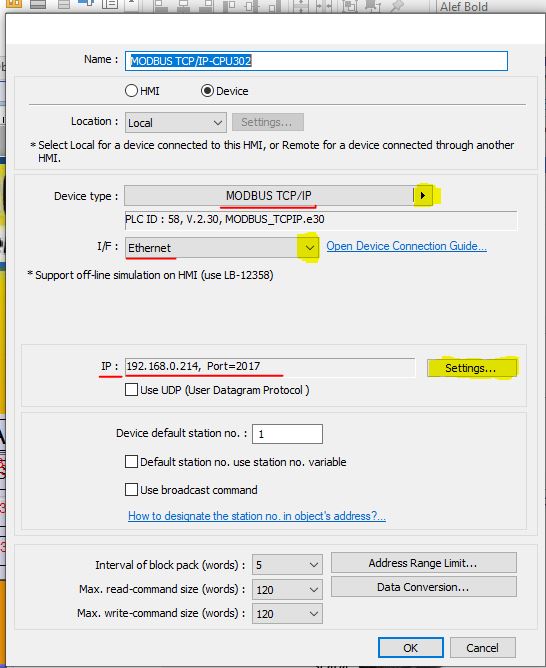Screen dimensions: 546x668
Task: Expand Interval of block pack dropdown
Action: coord(287,565)
